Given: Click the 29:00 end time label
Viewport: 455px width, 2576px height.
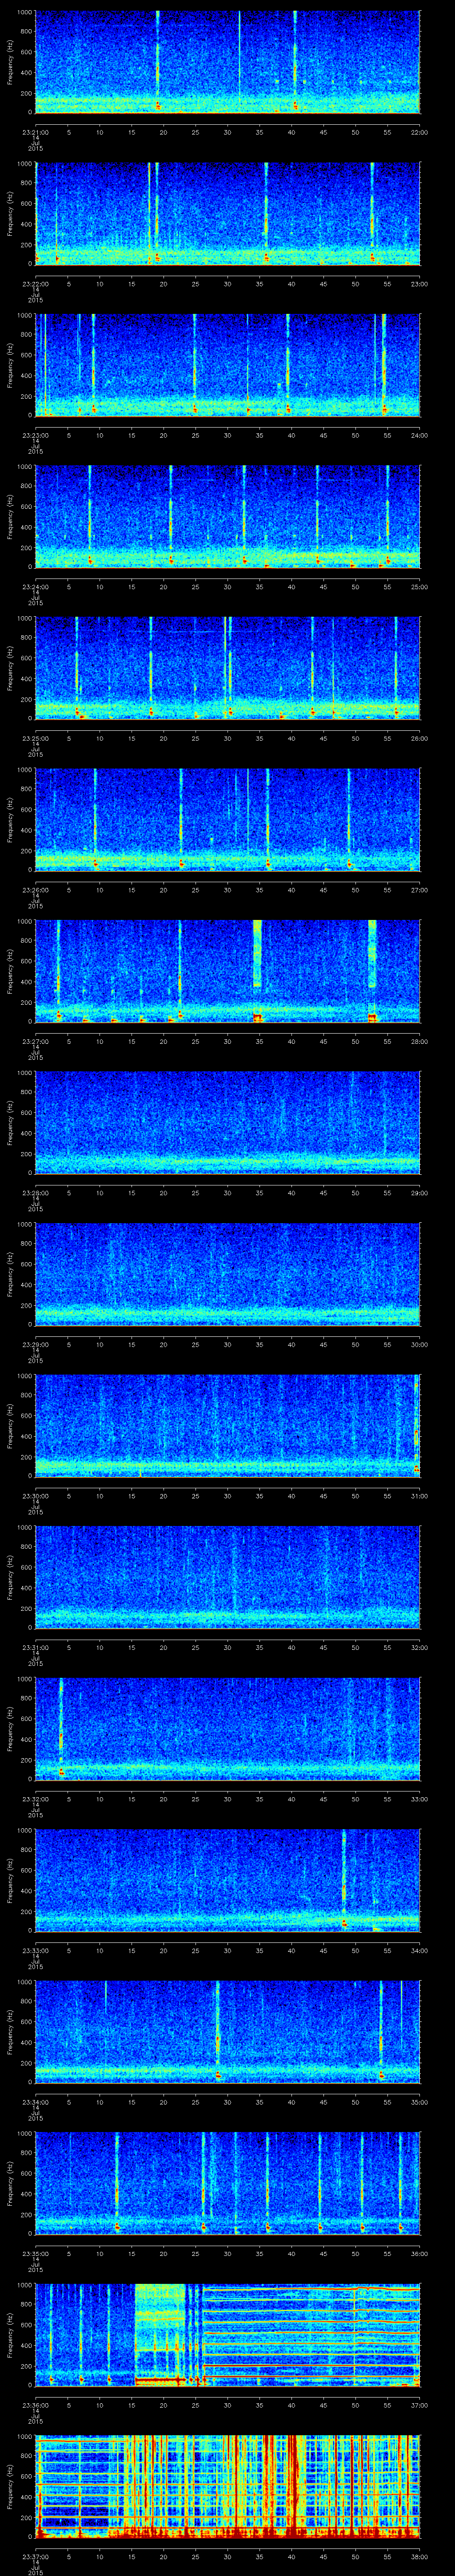Looking at the screenshot, I should pos(419,1192).
